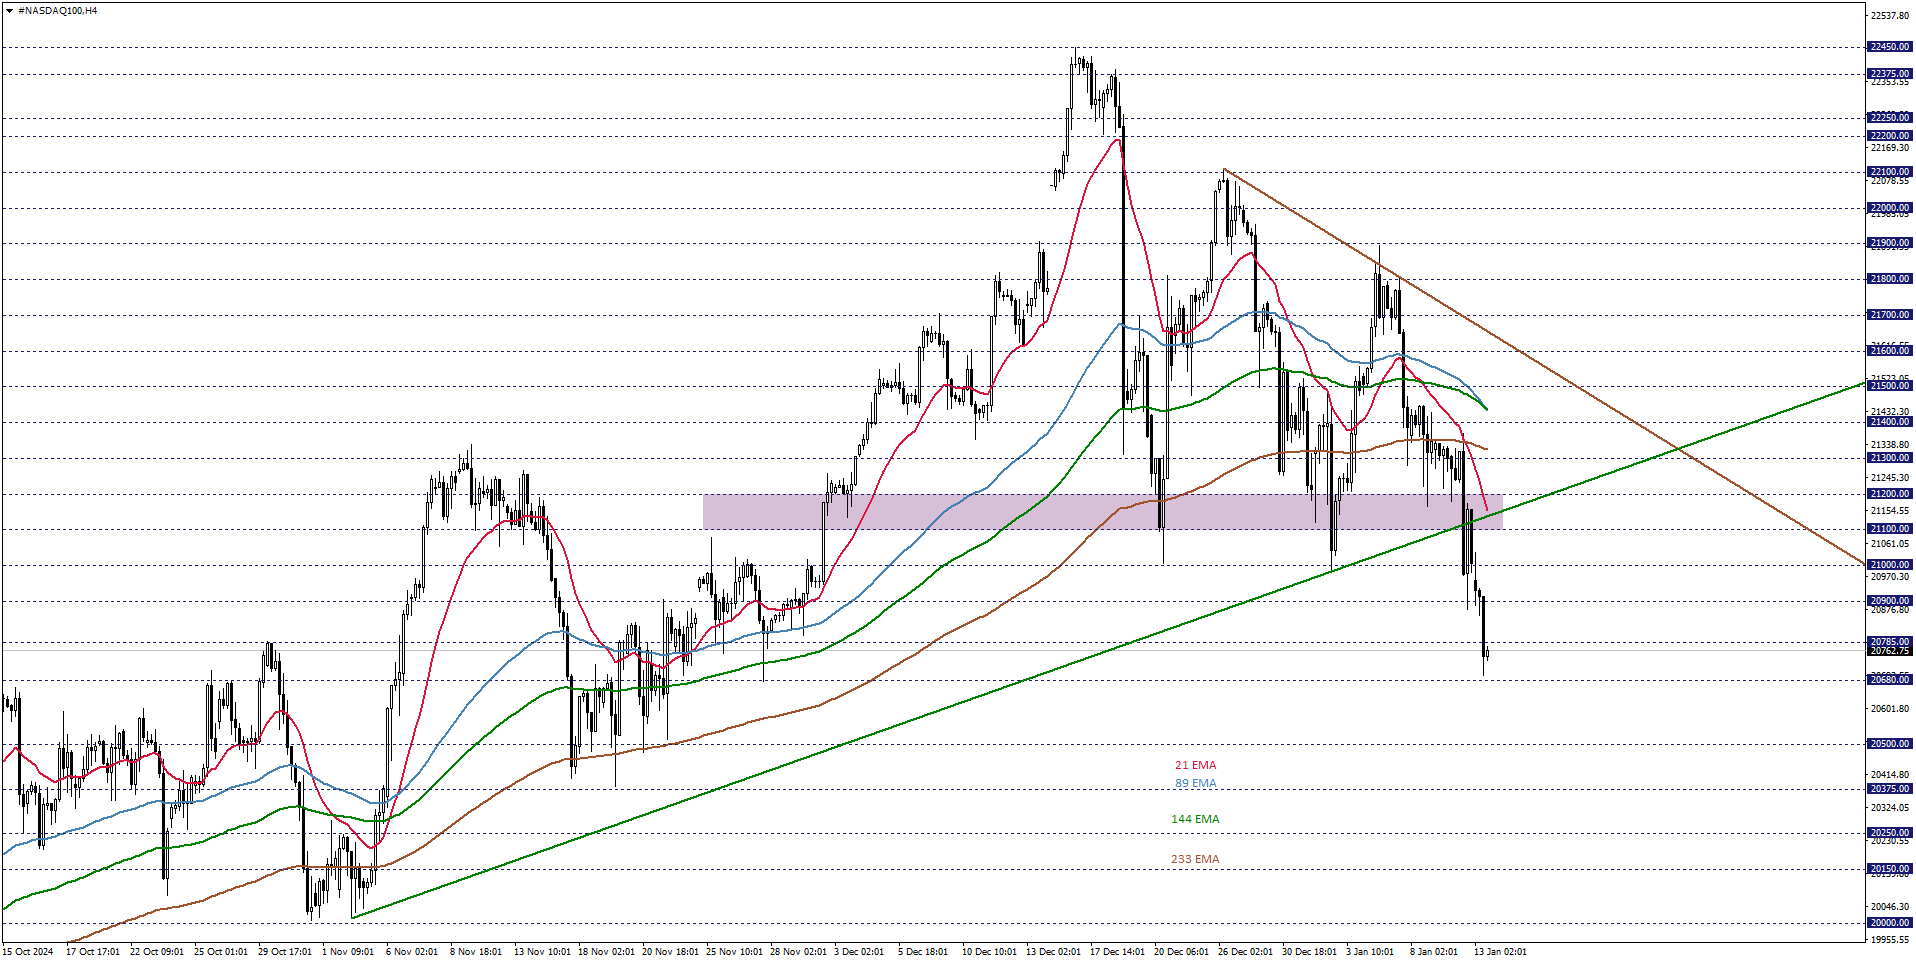Click the 22100.00 price level label
The image size is (1916, 963).
point(1889,172)
